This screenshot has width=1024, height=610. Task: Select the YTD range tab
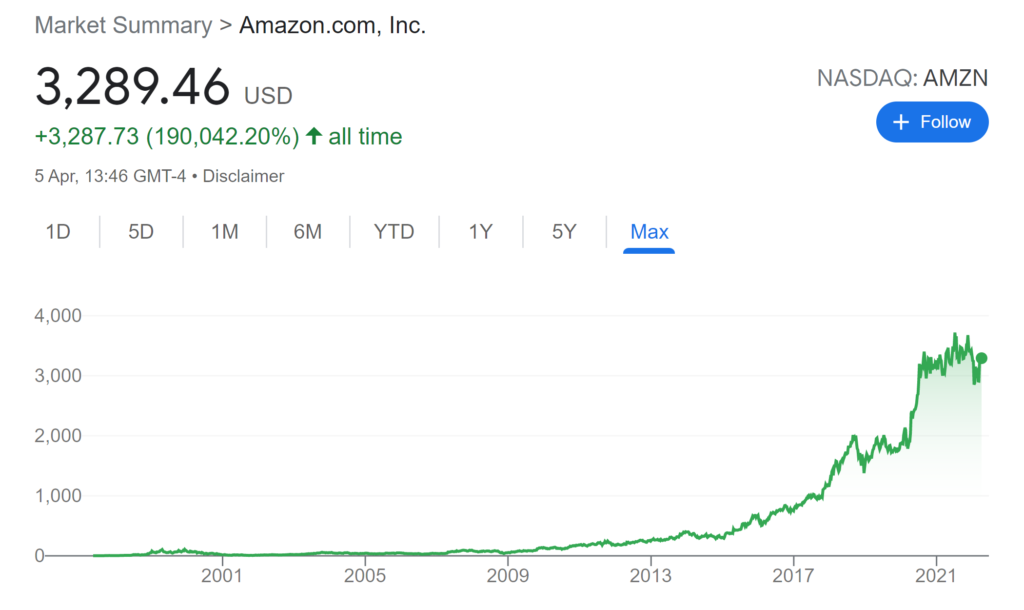[394, 232]
